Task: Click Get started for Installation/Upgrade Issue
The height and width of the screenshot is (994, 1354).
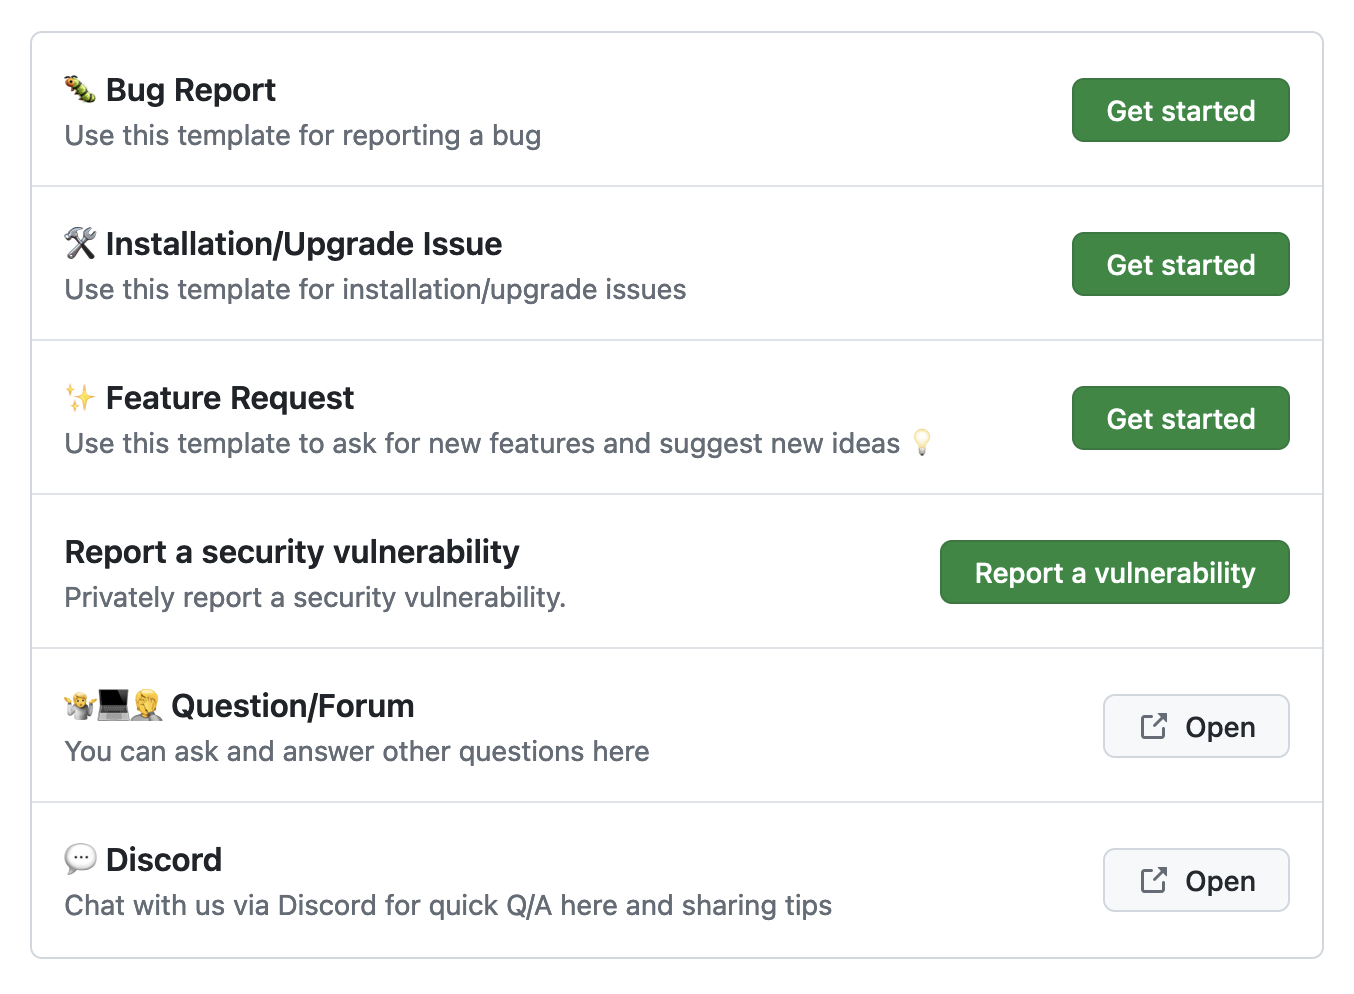Action: 1180,264
